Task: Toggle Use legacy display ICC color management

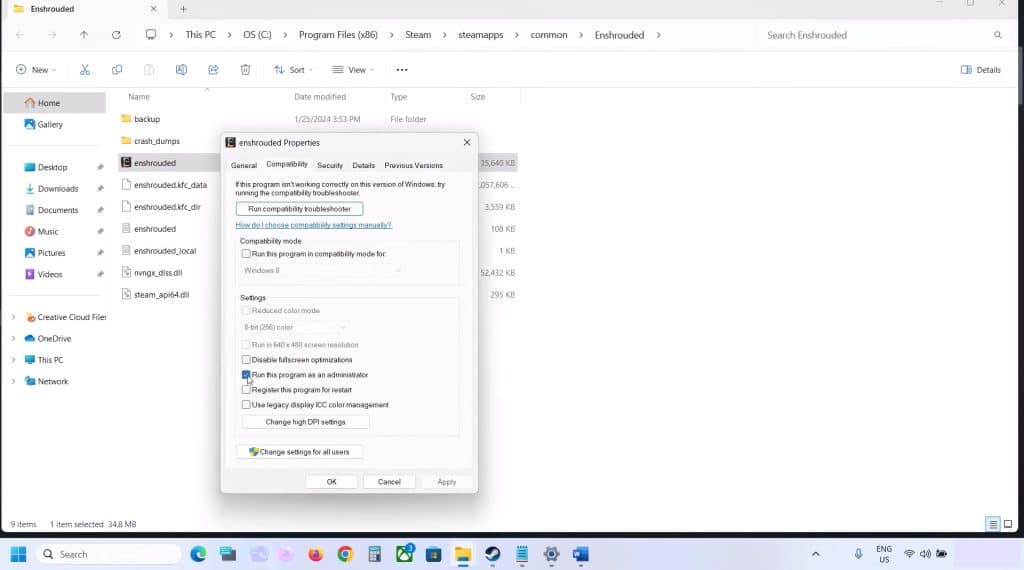Action: (x=246, y=405)
